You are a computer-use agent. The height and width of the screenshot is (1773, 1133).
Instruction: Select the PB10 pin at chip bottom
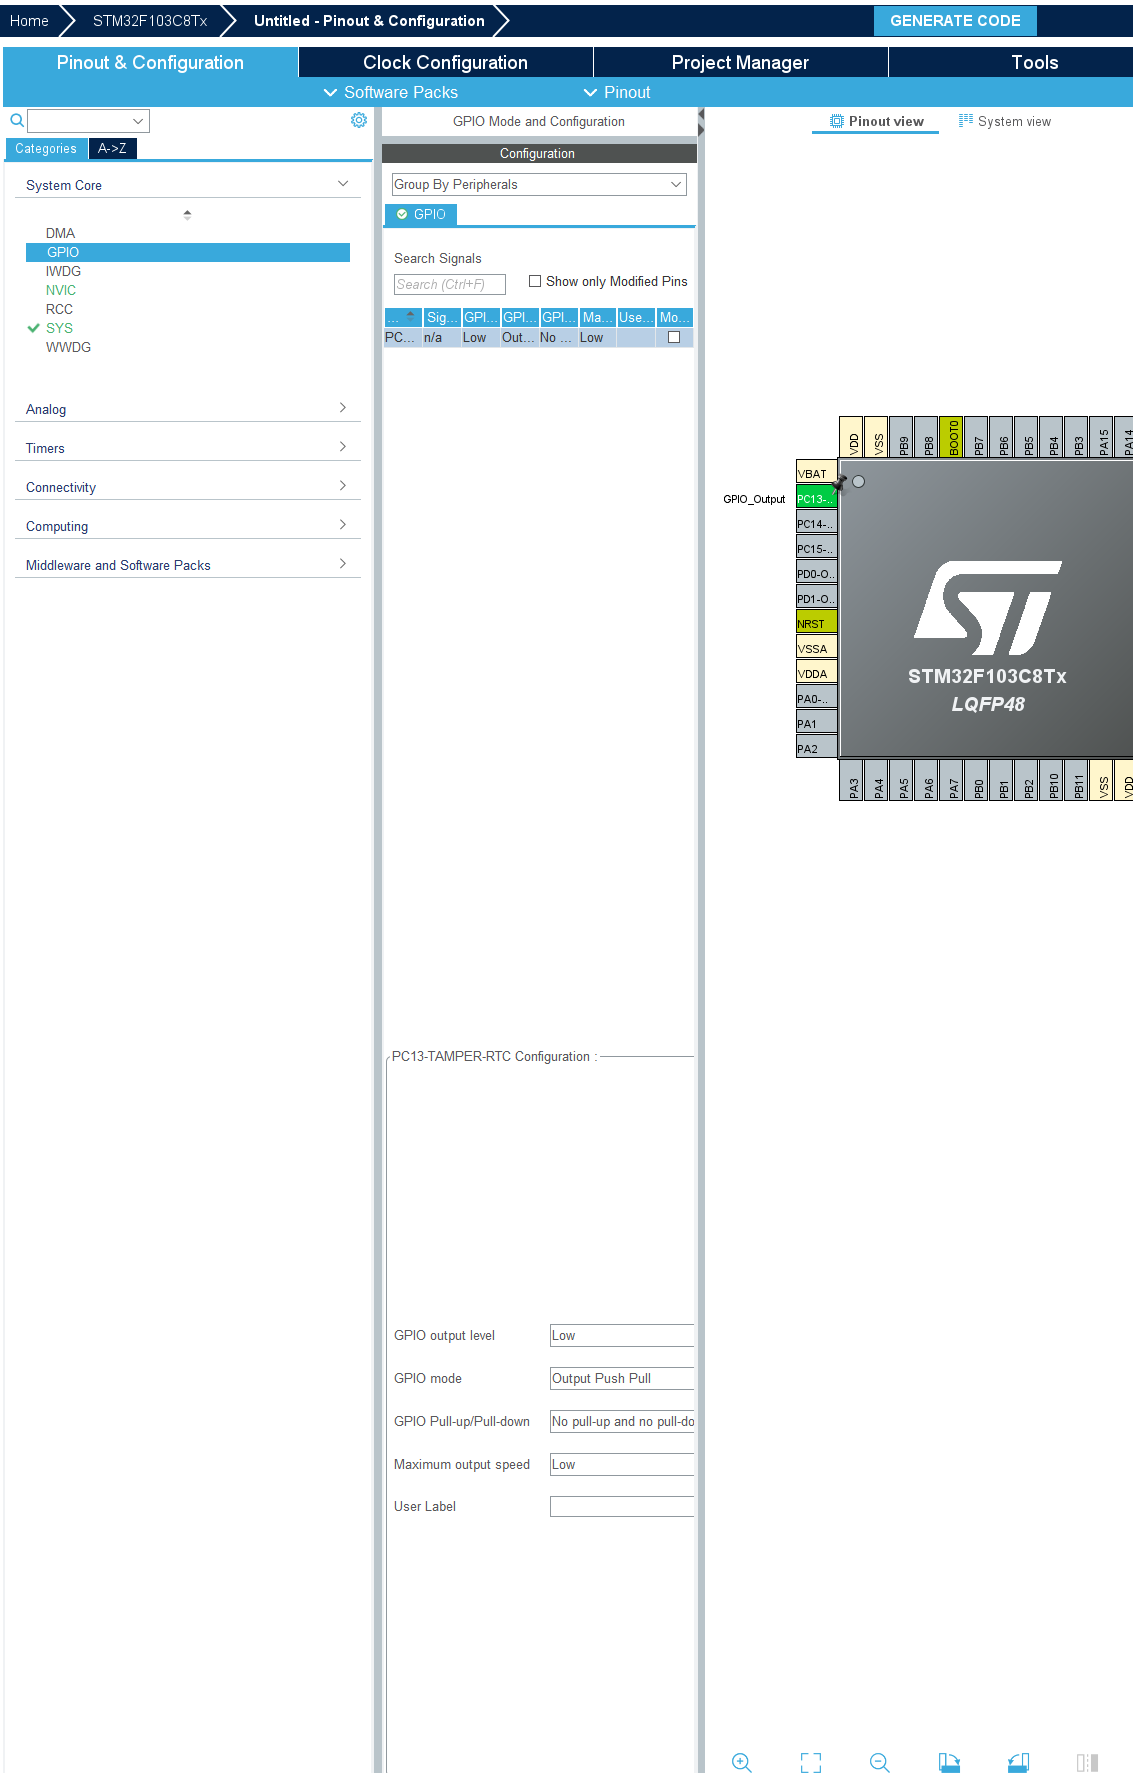click(1051, 780)
